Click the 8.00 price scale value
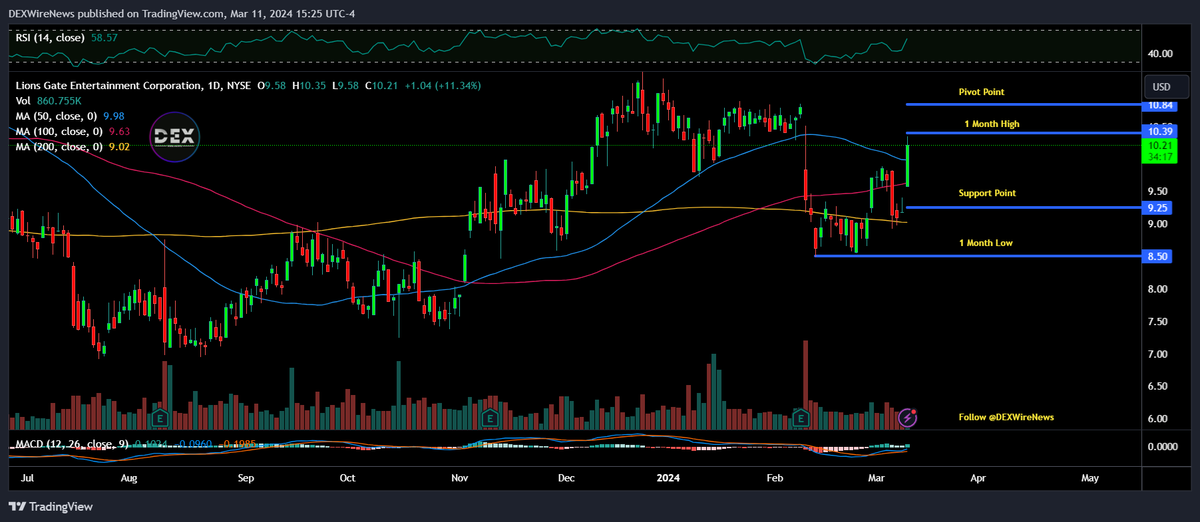This screenshot has width=1200, height=522. click(x=1159, y=289)
